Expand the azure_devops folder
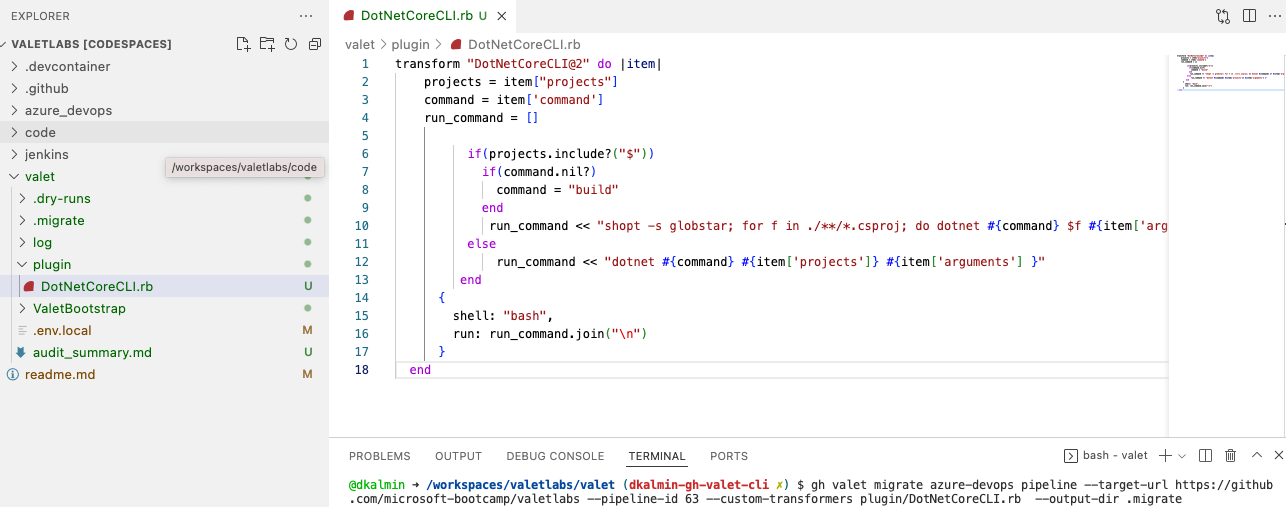The image size is (1286, 507). point(164,110)
